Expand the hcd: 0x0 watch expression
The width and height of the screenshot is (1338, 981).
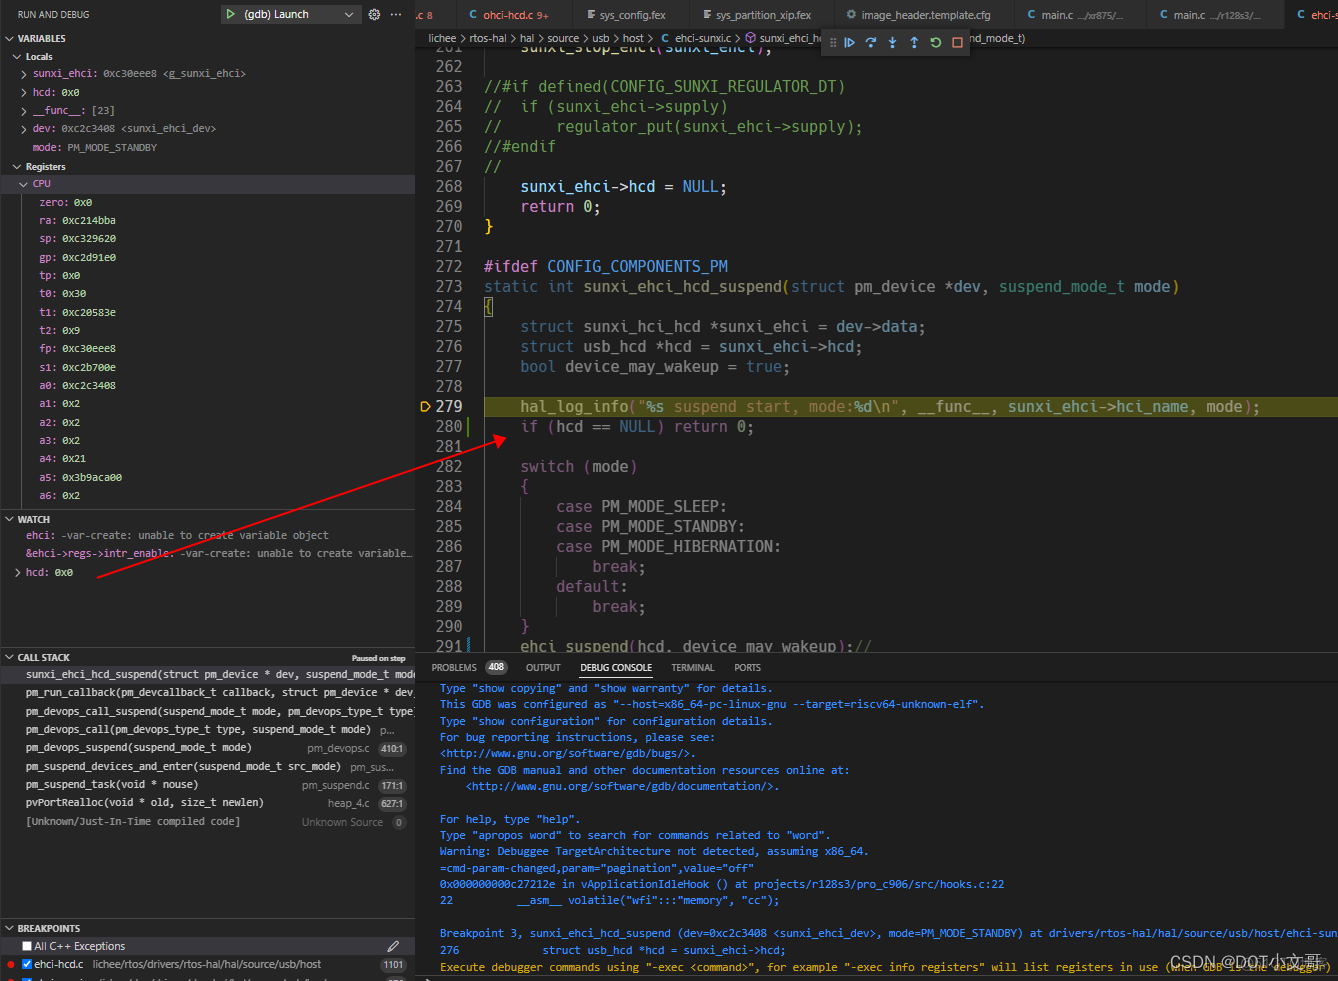pyautogui.click(x=18, y=573)
